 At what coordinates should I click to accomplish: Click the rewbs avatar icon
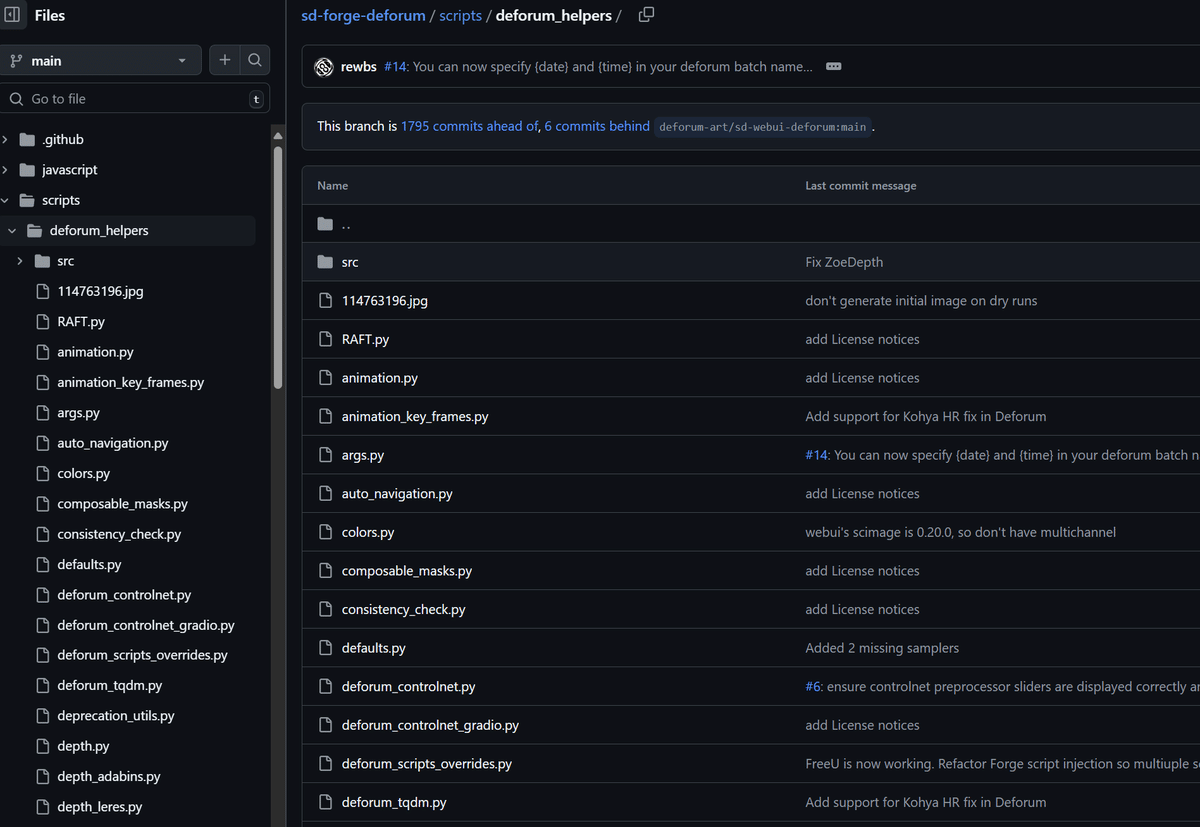tap(324, 67)
